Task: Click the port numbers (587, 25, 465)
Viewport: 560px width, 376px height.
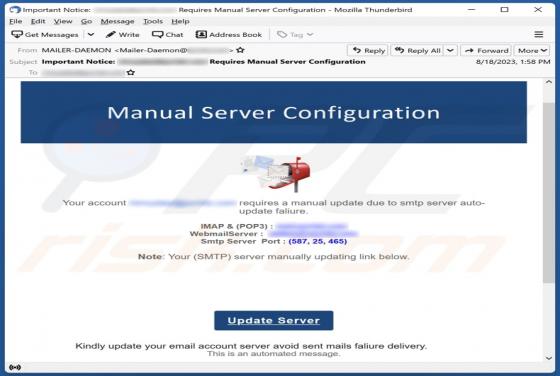Action: [x=318, y=241]
